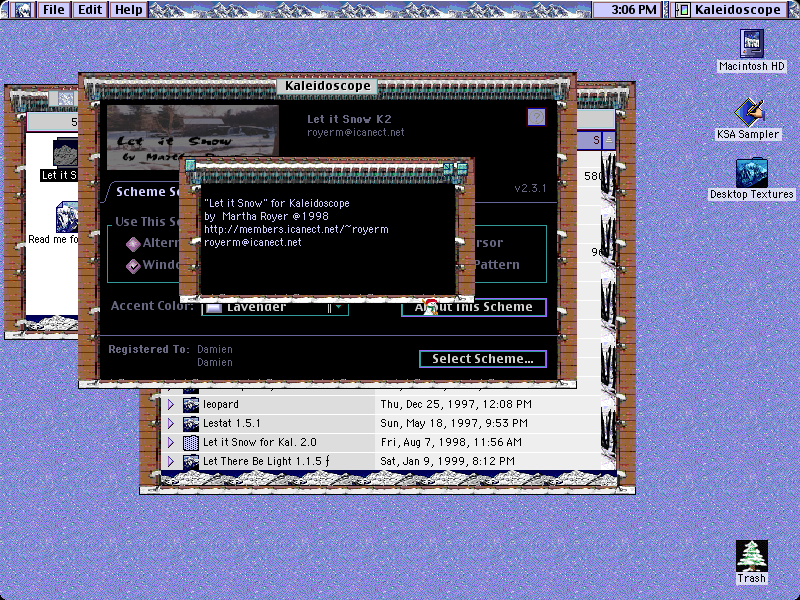Open the File menu
The width and height of the screenshot is (800, 600).
coord(54,9)
